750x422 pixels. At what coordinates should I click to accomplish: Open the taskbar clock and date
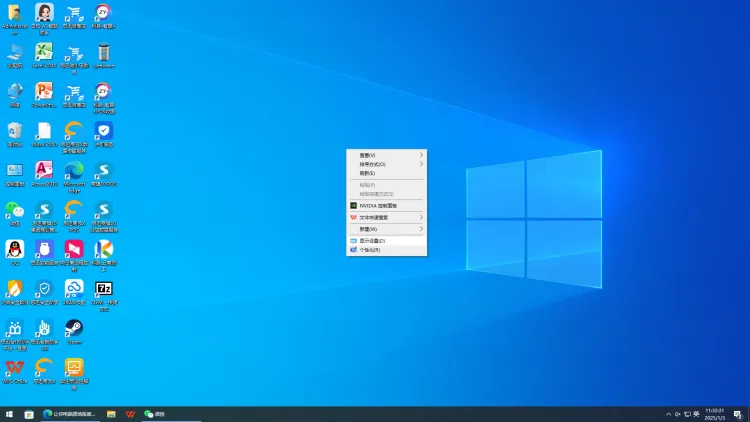pos(715,414)
